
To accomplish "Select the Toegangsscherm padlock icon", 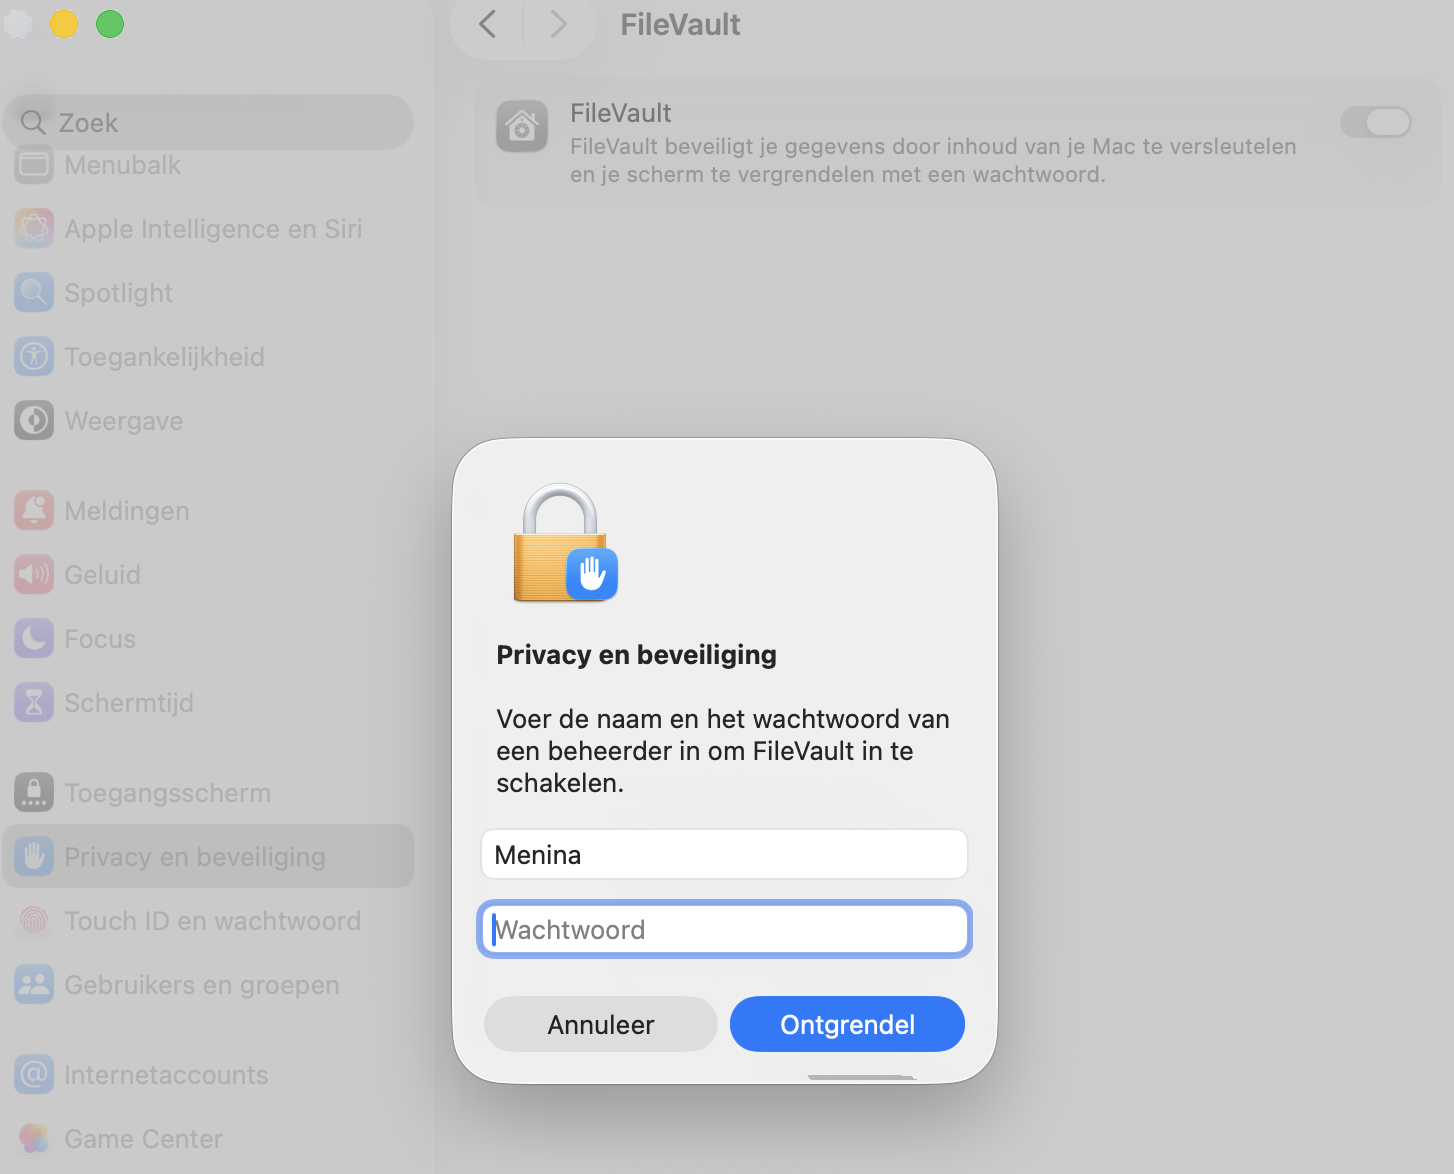I will (x=34, y=792).
